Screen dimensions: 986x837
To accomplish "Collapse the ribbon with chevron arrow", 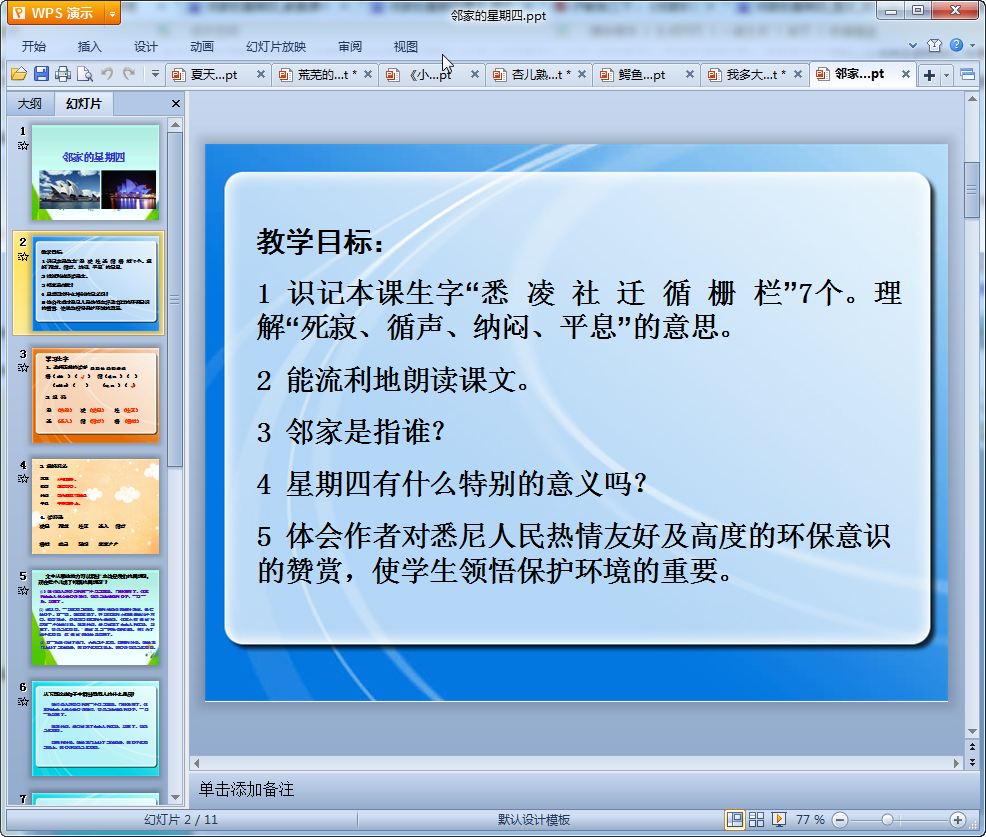I will tap(913, 46).
